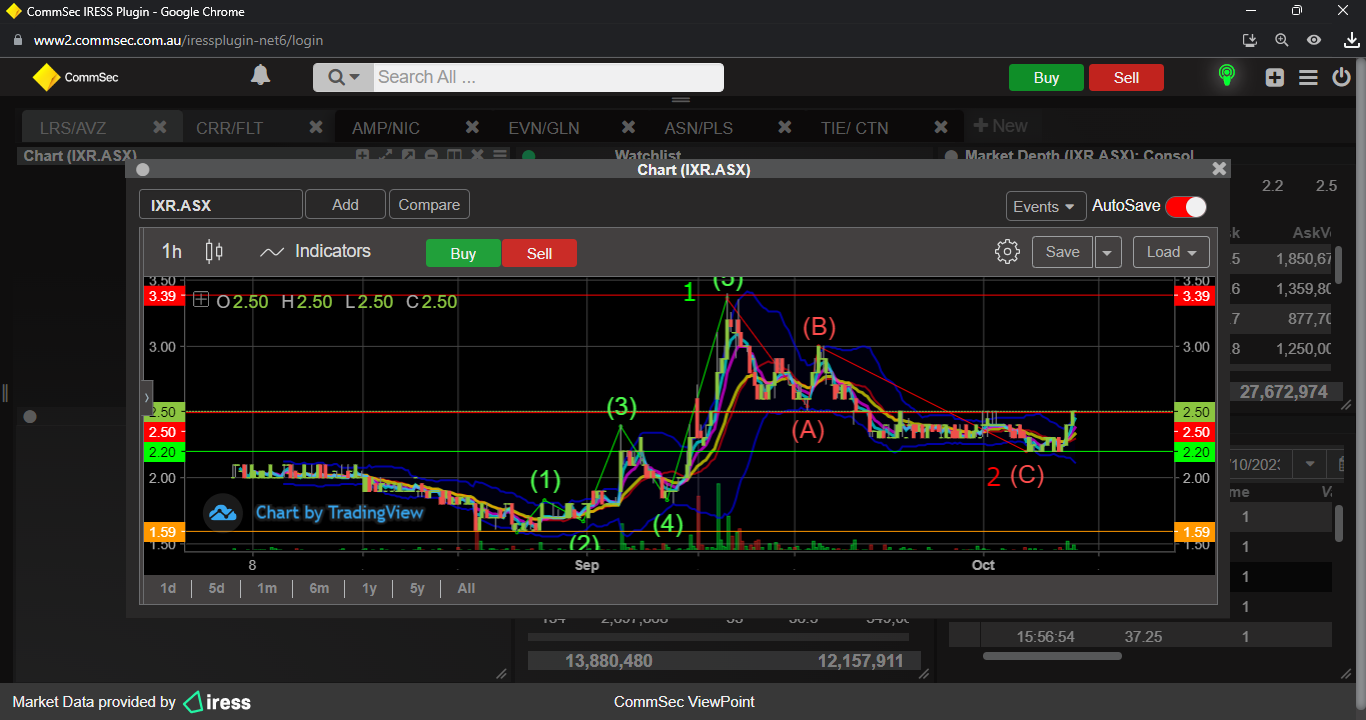This screenshot has width=1366, height=720.
Task: Click the add widget plus icon
Action: [x=1274, y=77]
